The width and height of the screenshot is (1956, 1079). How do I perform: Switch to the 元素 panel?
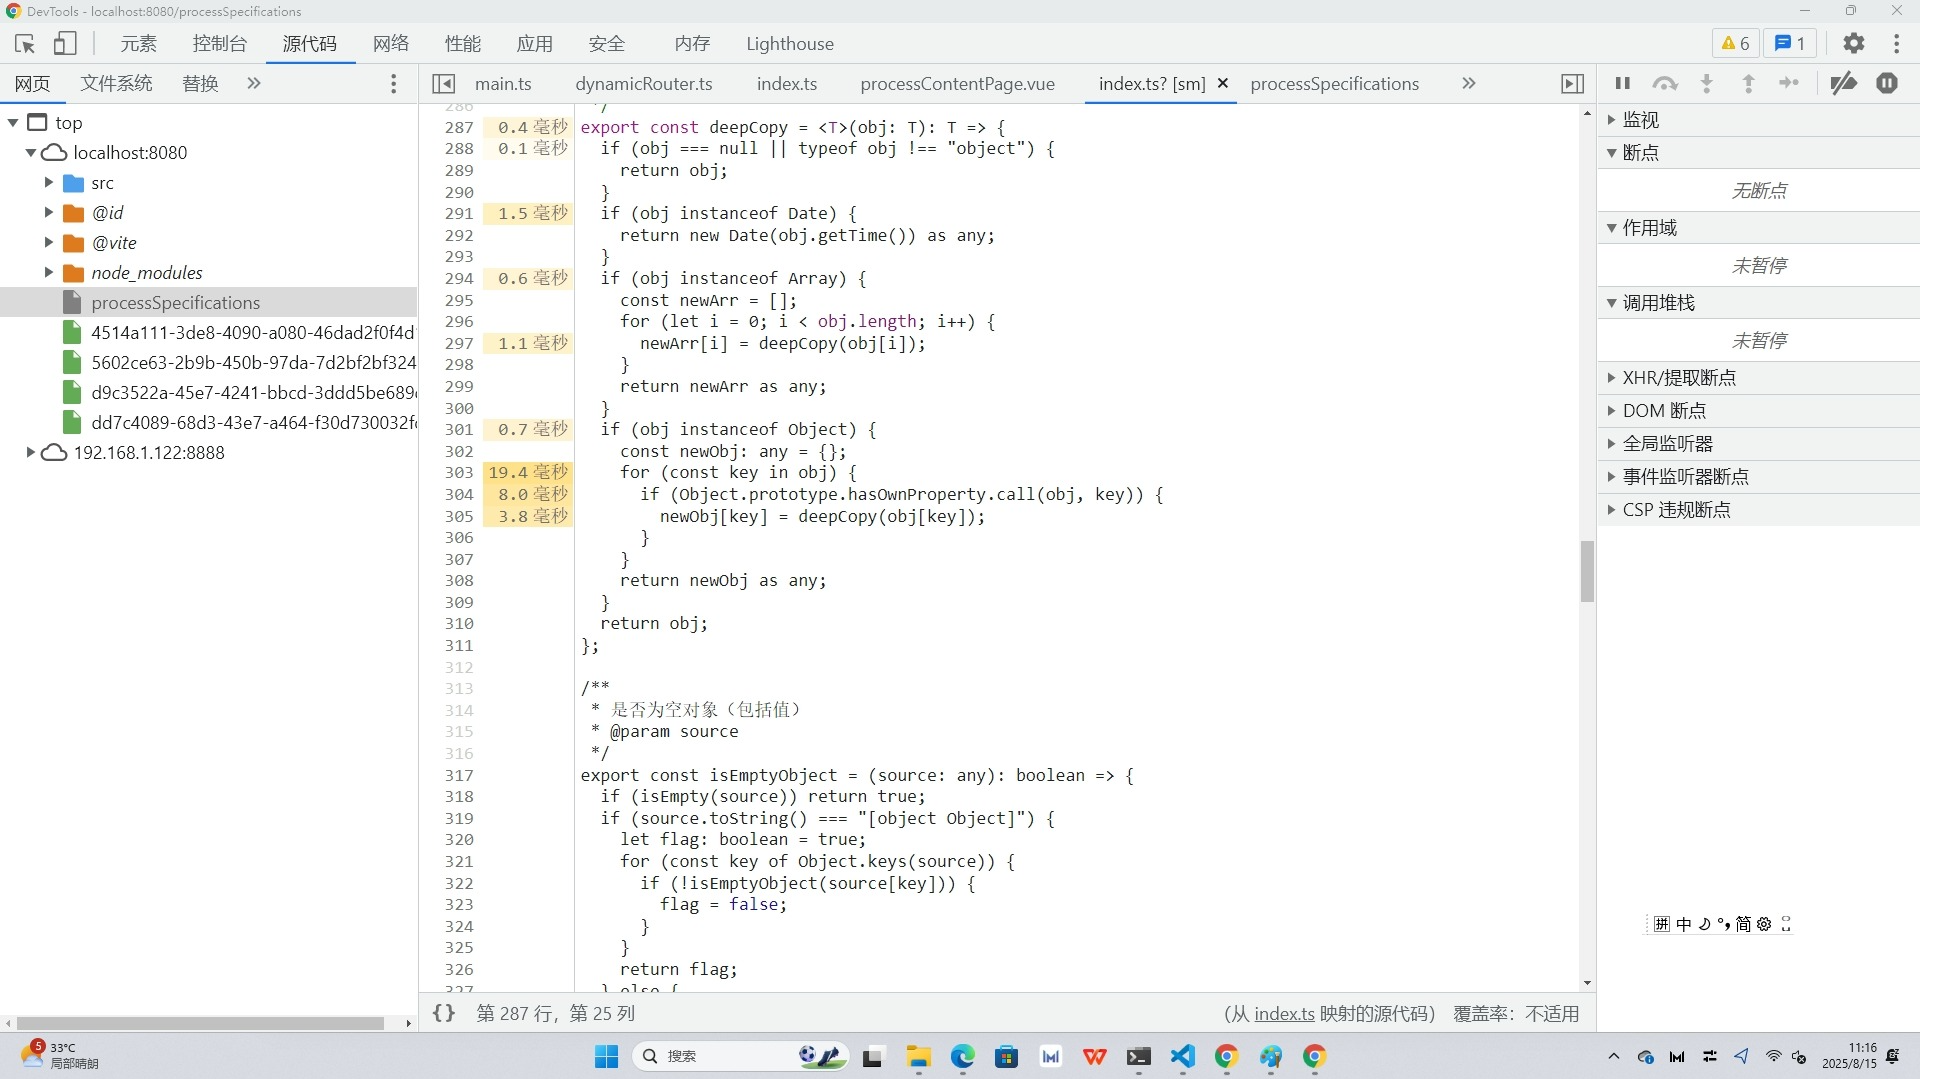[x=139, y=44]
